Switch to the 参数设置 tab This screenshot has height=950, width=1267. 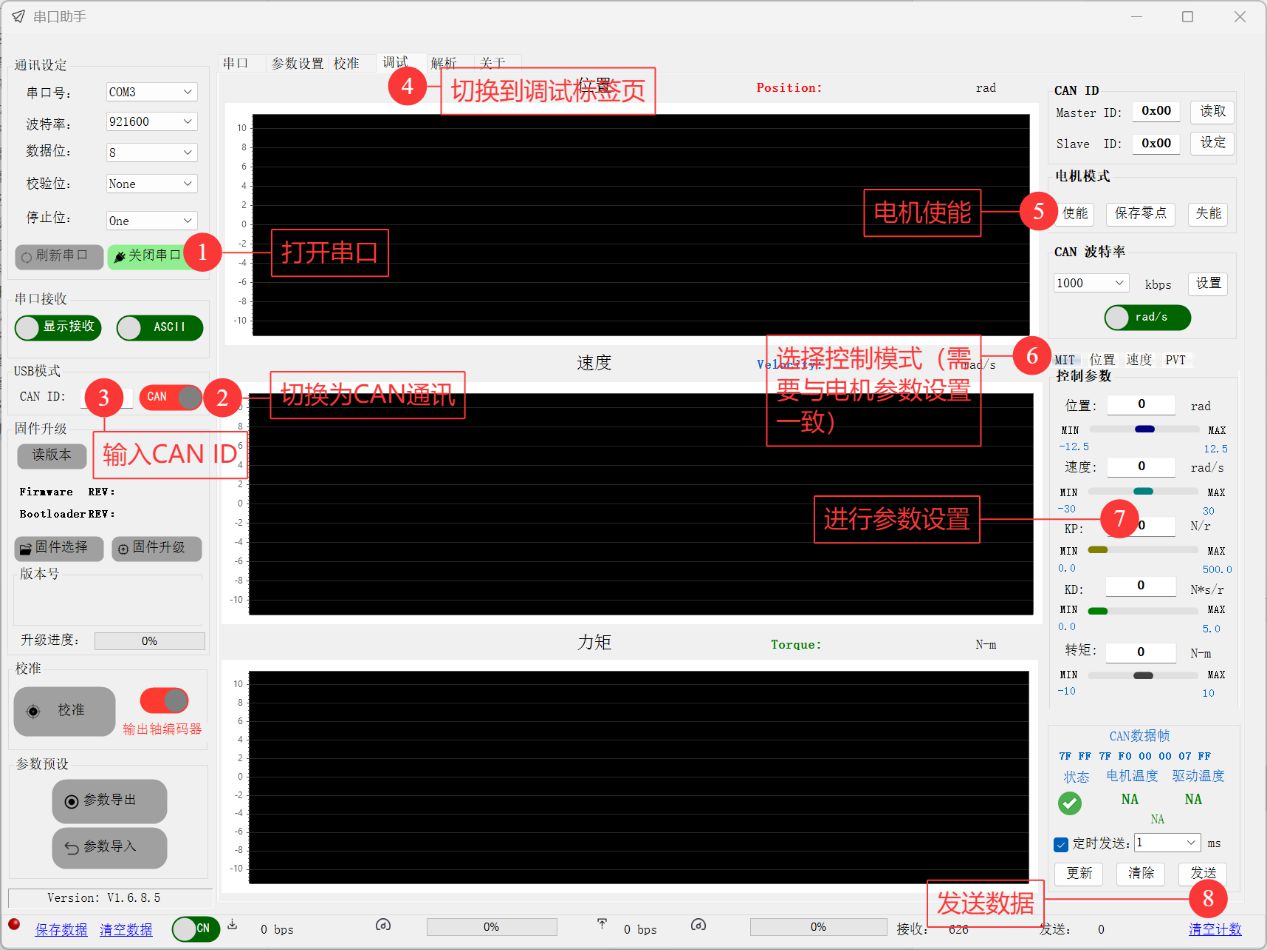point(297,63)
